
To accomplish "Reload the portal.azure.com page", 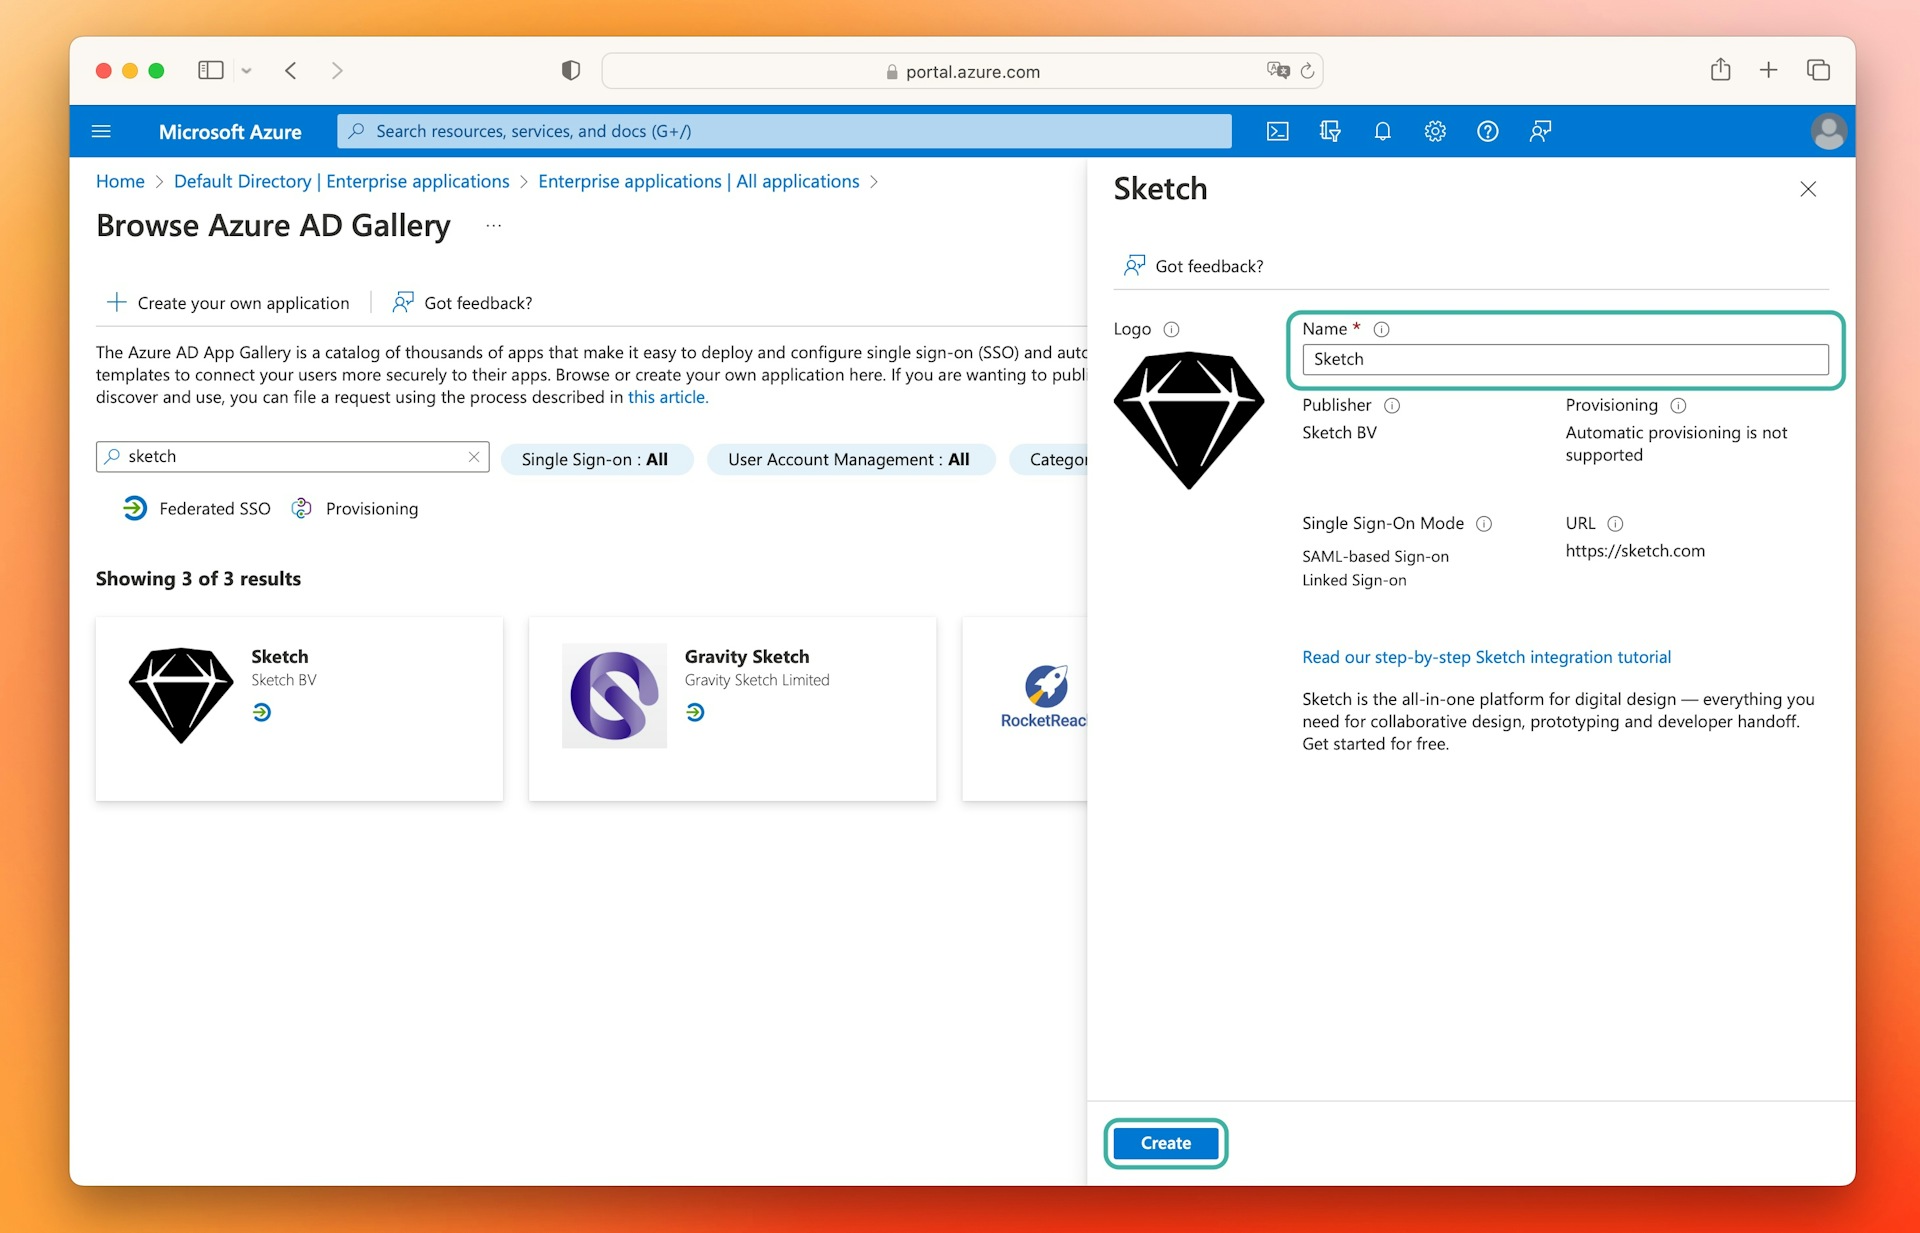I will click(1307, 71).
